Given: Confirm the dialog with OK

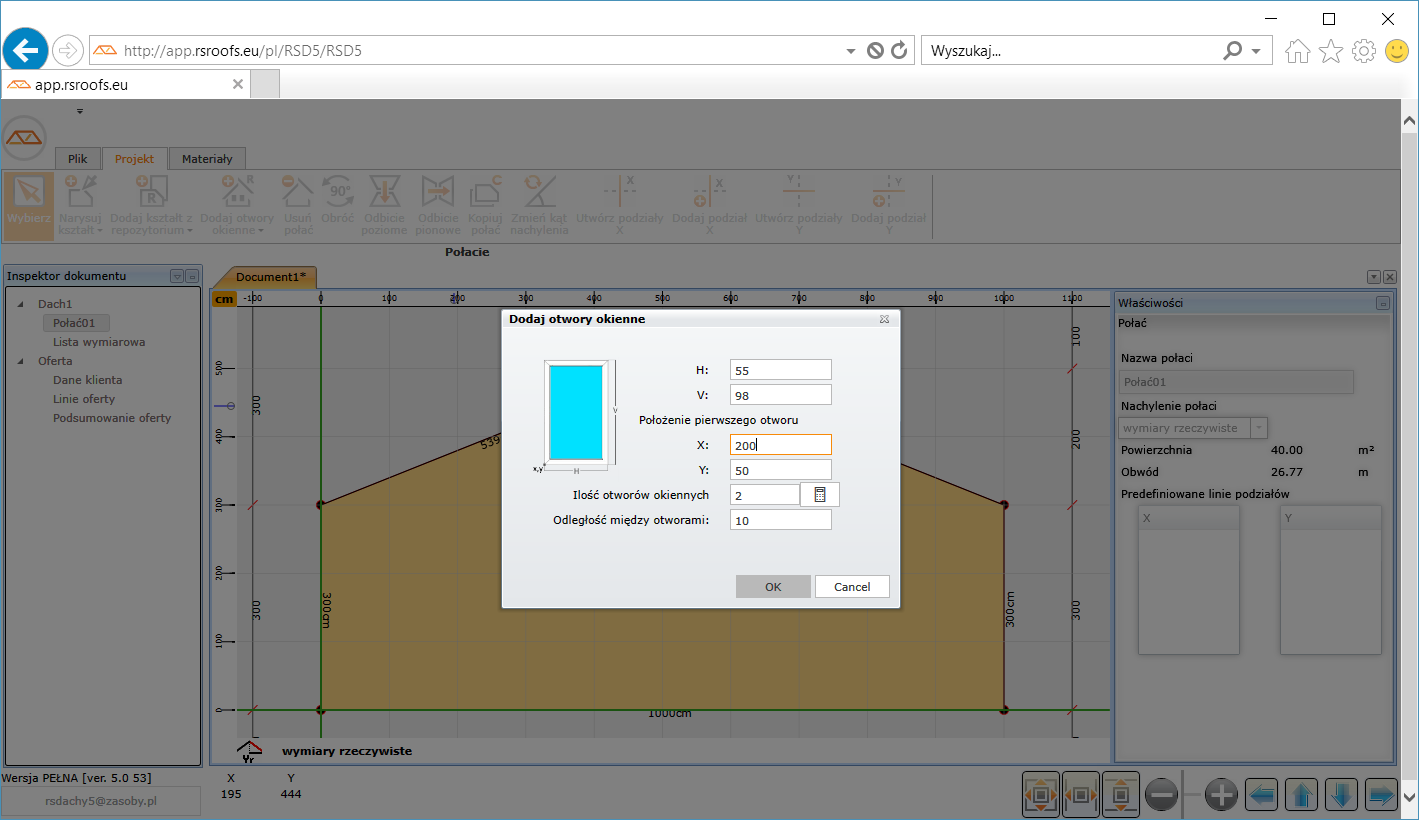Looking at the screenshot, I should point(773,587).
